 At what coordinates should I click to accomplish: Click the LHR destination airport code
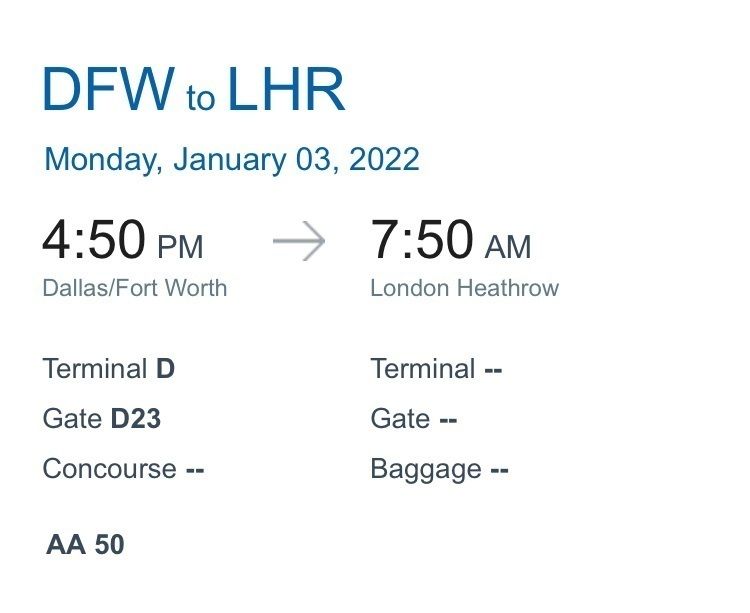pos(286,89)
